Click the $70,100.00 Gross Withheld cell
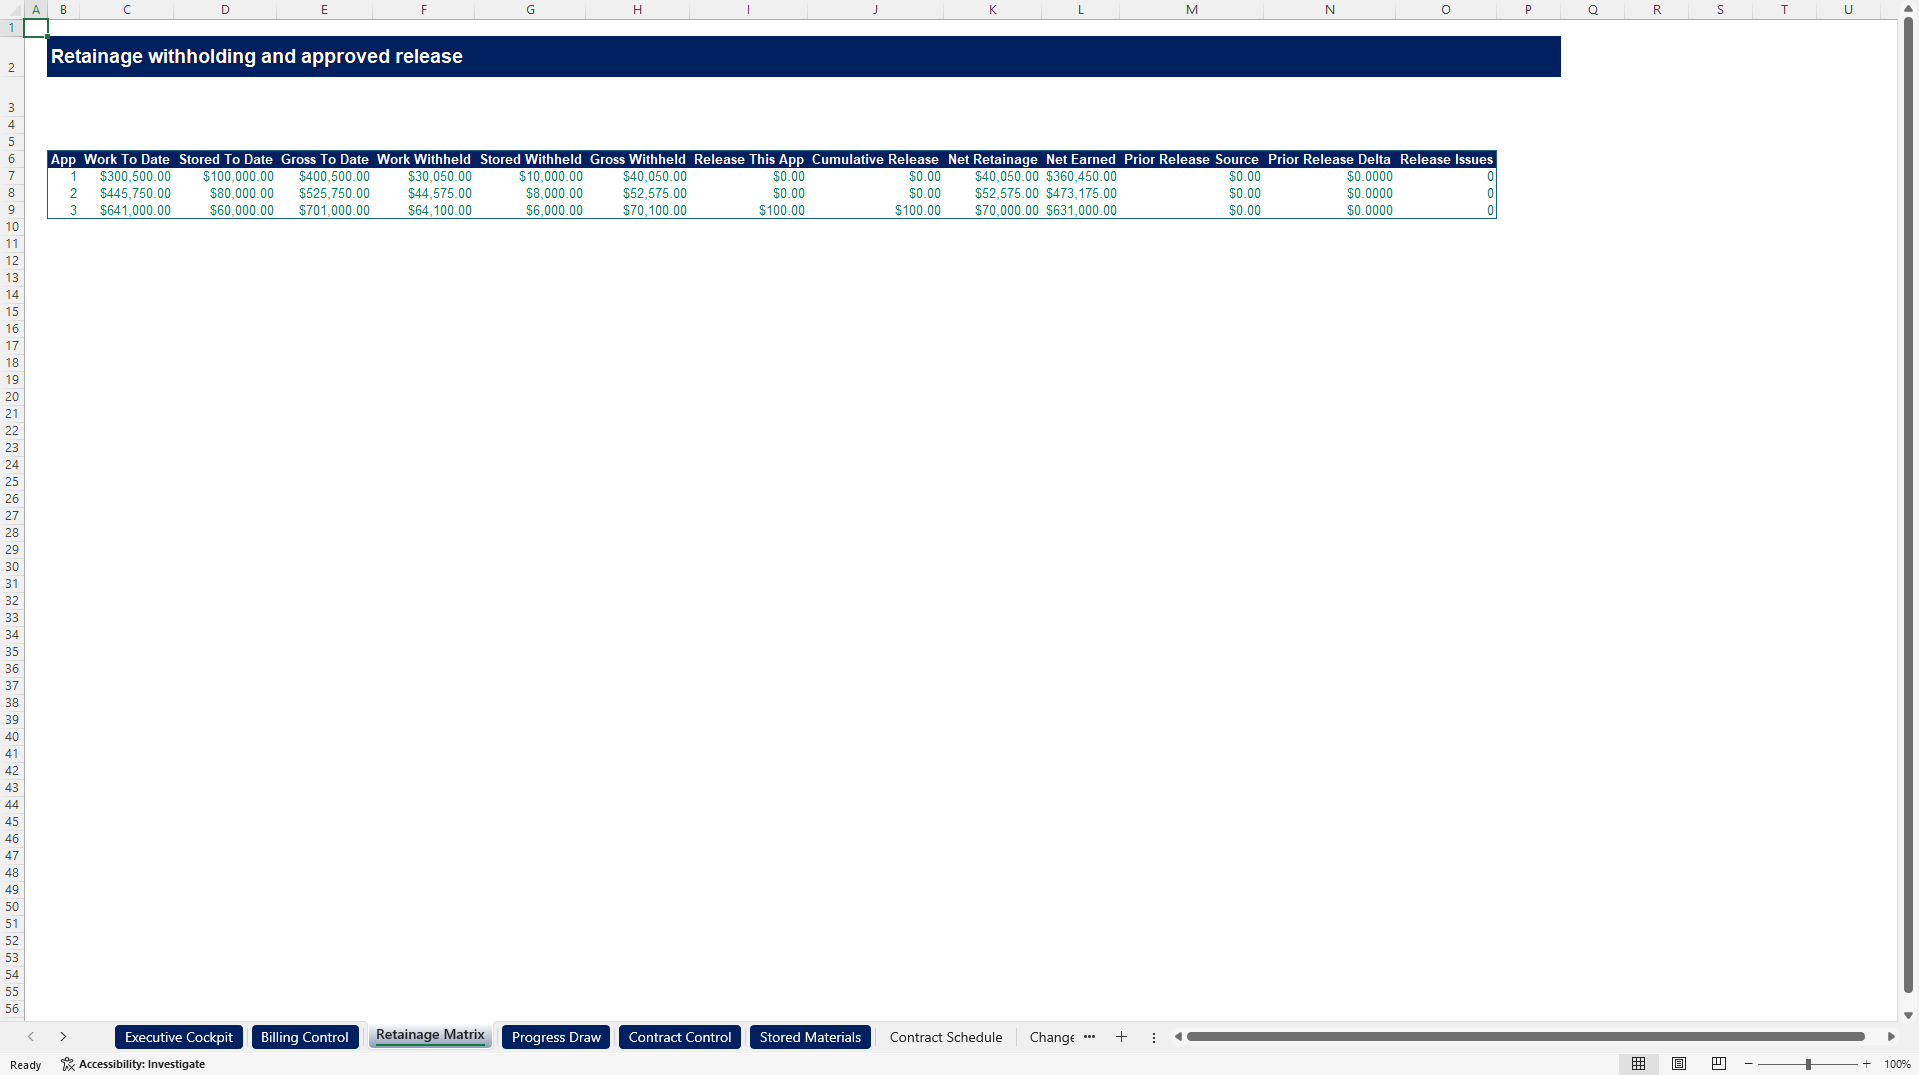Image resolution: width=1919 pixels, height=1075 pixels. pos(638,210)
